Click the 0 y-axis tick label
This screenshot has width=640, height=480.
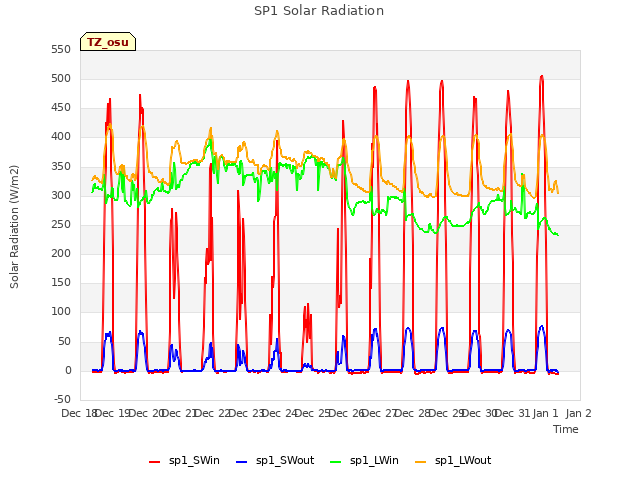(x=68, y=371)
